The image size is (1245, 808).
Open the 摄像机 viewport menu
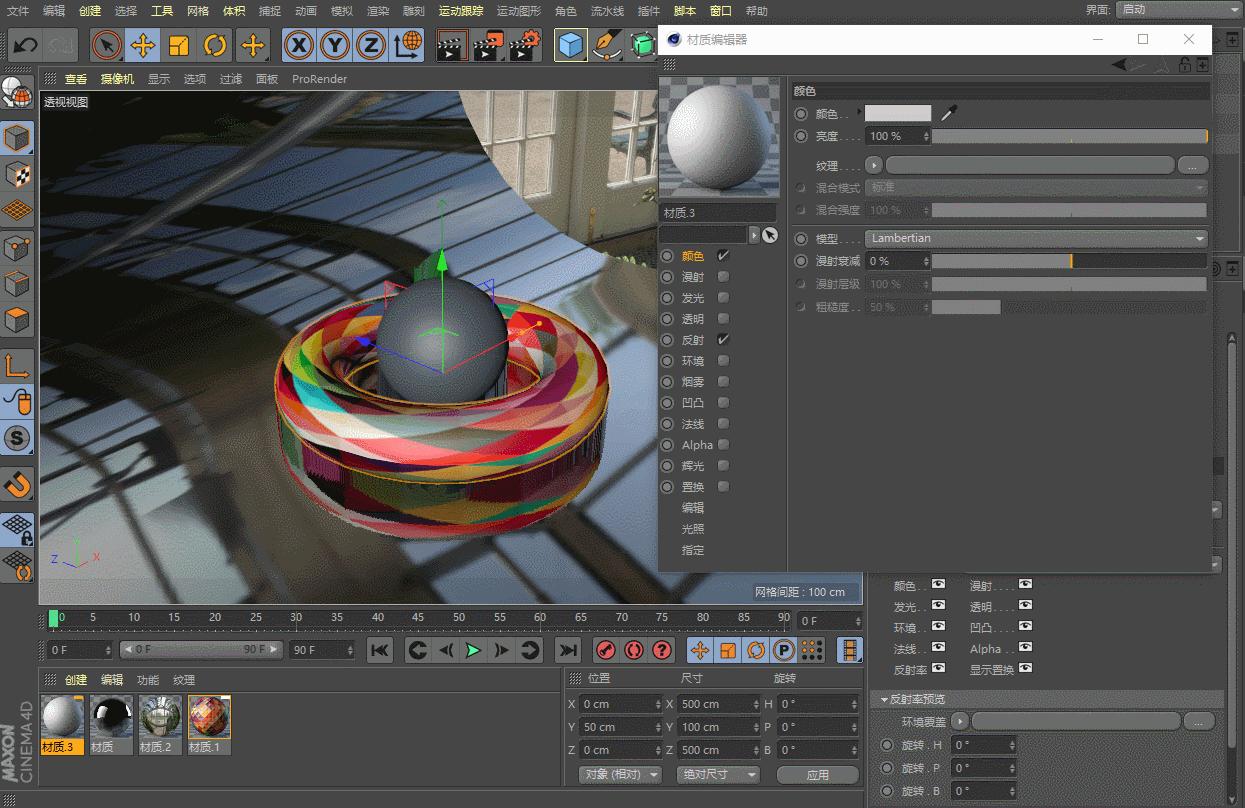click(x=117, y=79)
